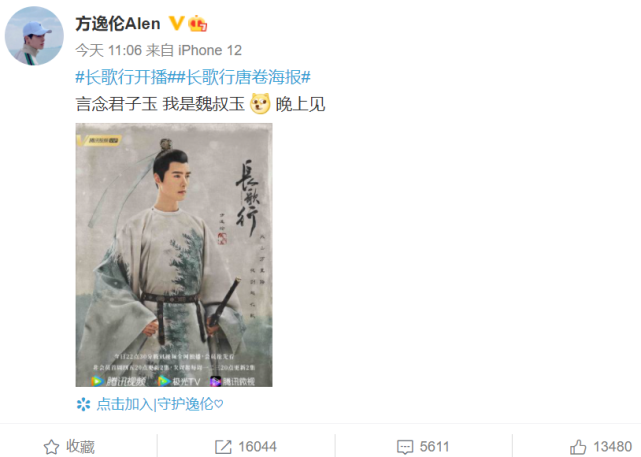
Task: Click the comment bubble icon
Action: (405, 447)
